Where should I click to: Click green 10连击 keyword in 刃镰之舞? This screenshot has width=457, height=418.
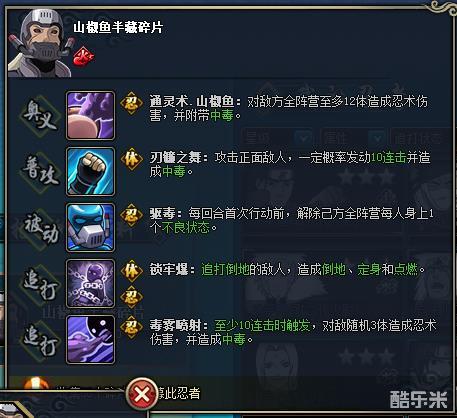click(x=388, y=157)
